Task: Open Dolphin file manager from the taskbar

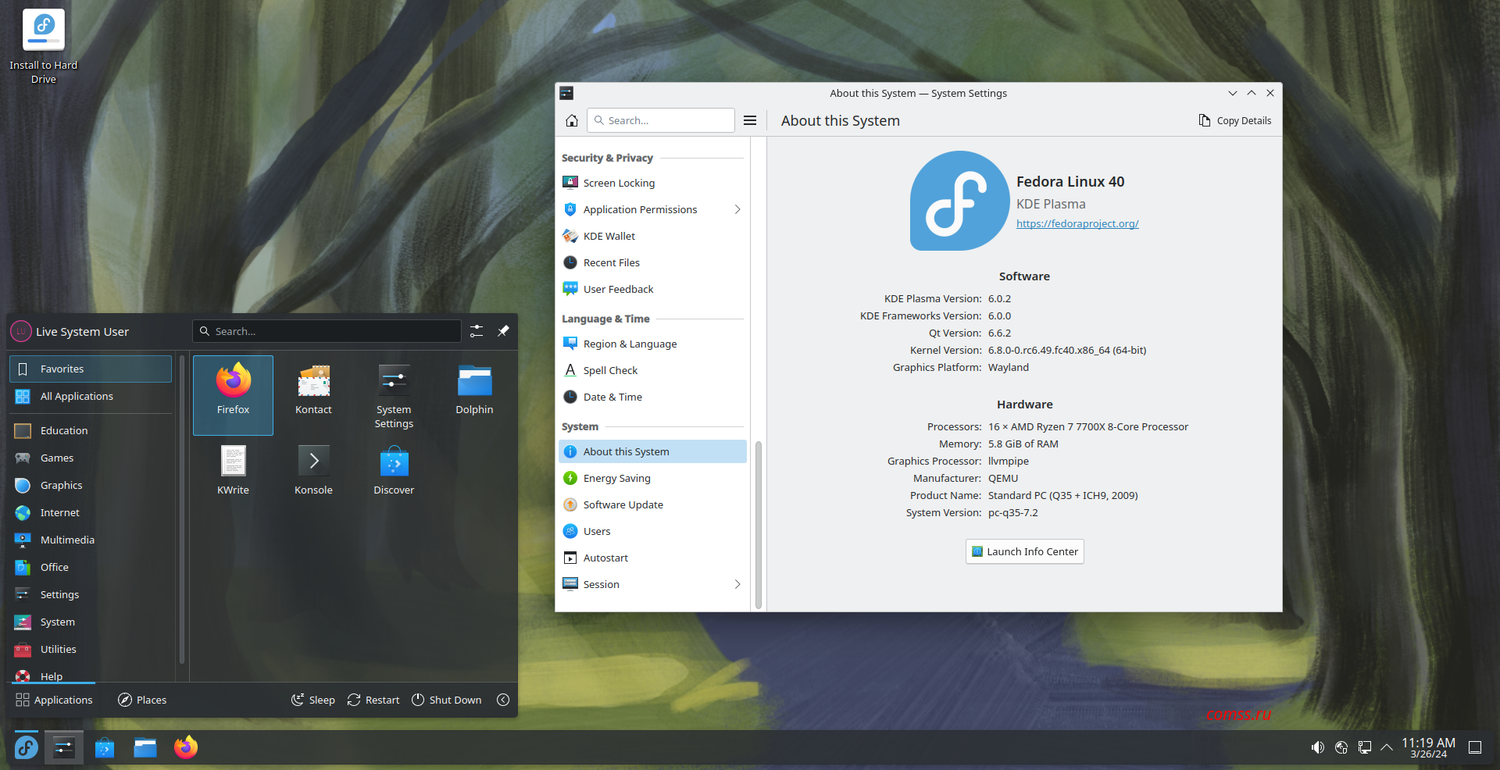Action: pos(145,747)
